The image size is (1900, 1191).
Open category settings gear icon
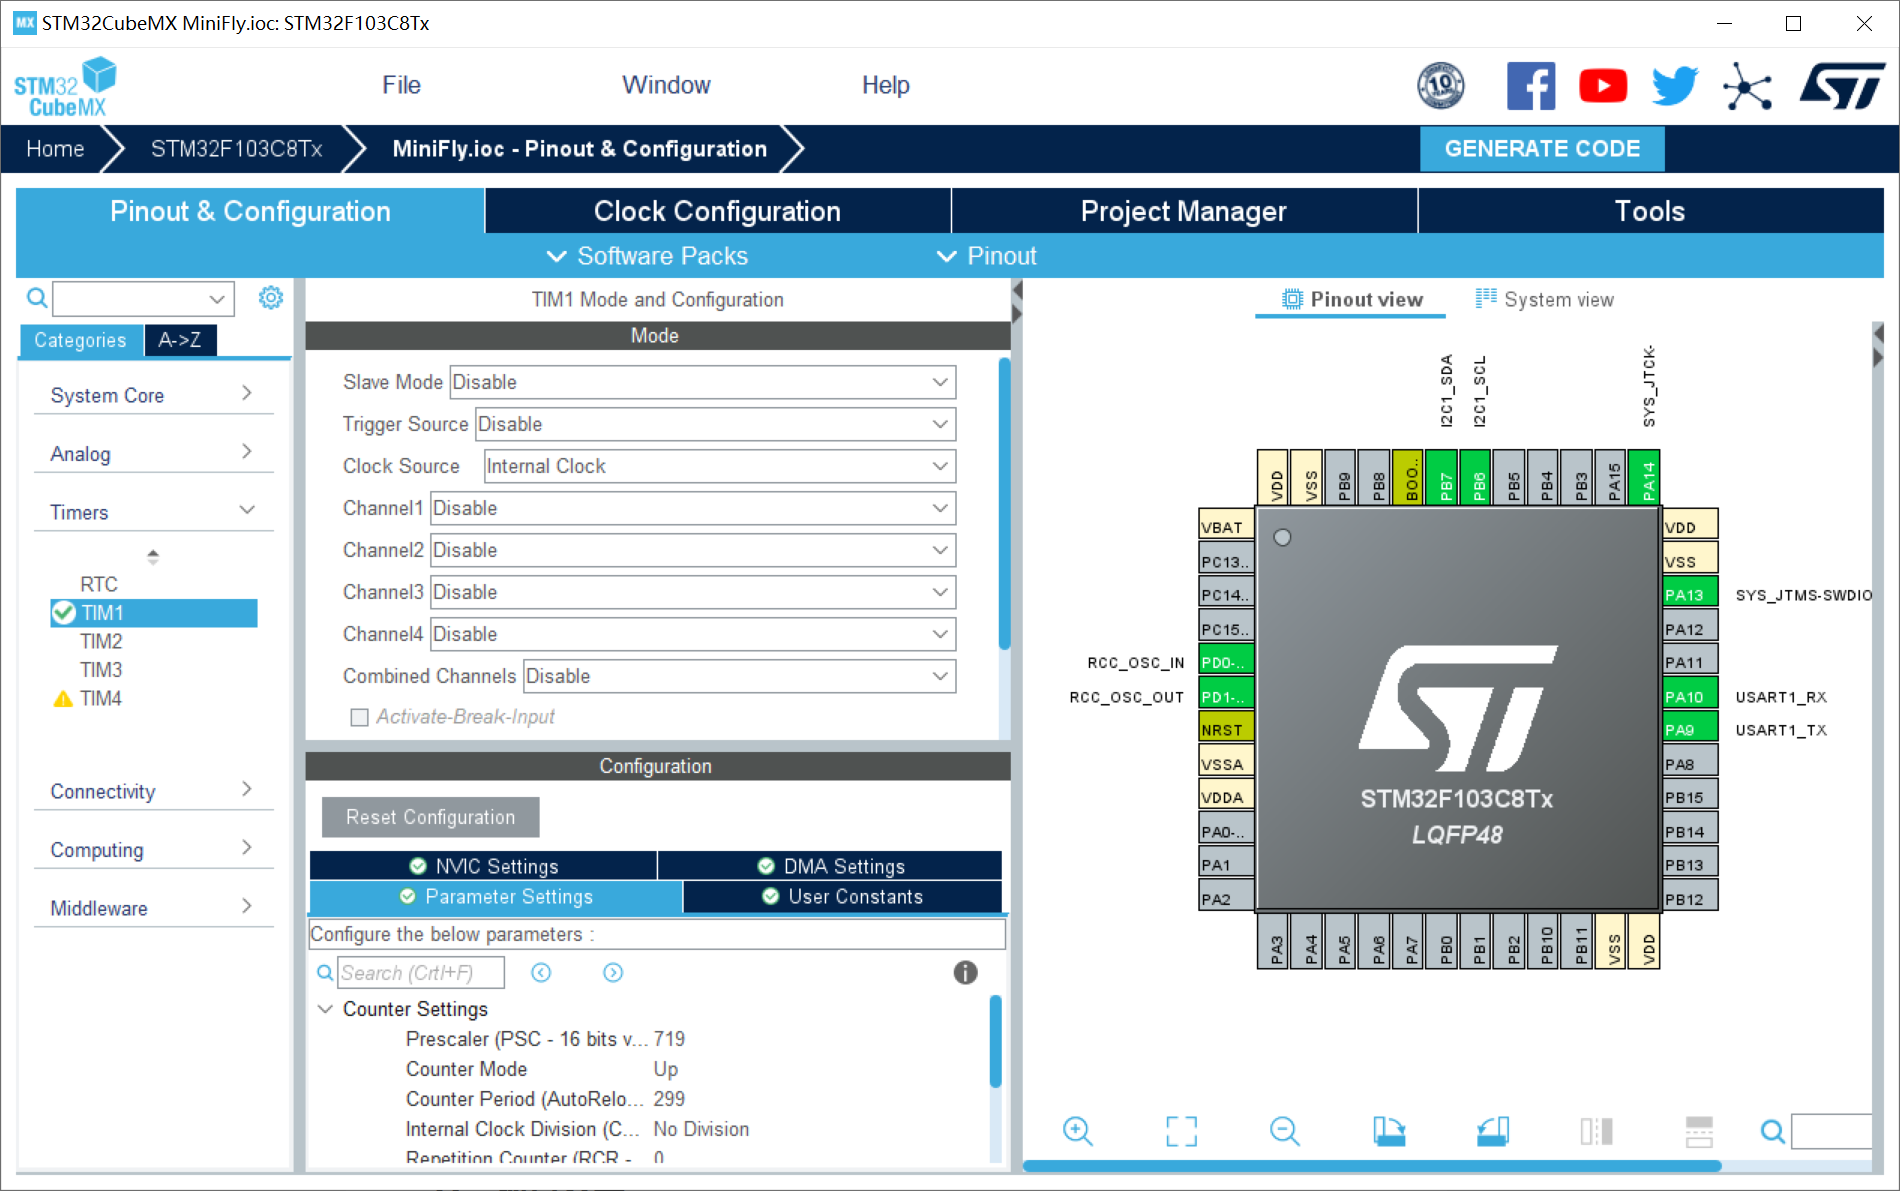(271, 298)
